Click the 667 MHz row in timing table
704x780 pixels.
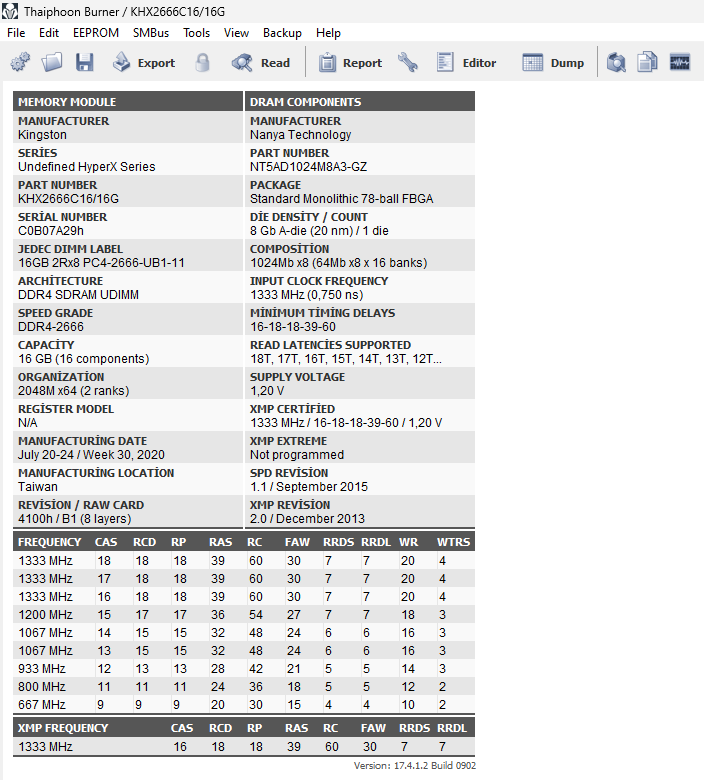click(244, 705)
